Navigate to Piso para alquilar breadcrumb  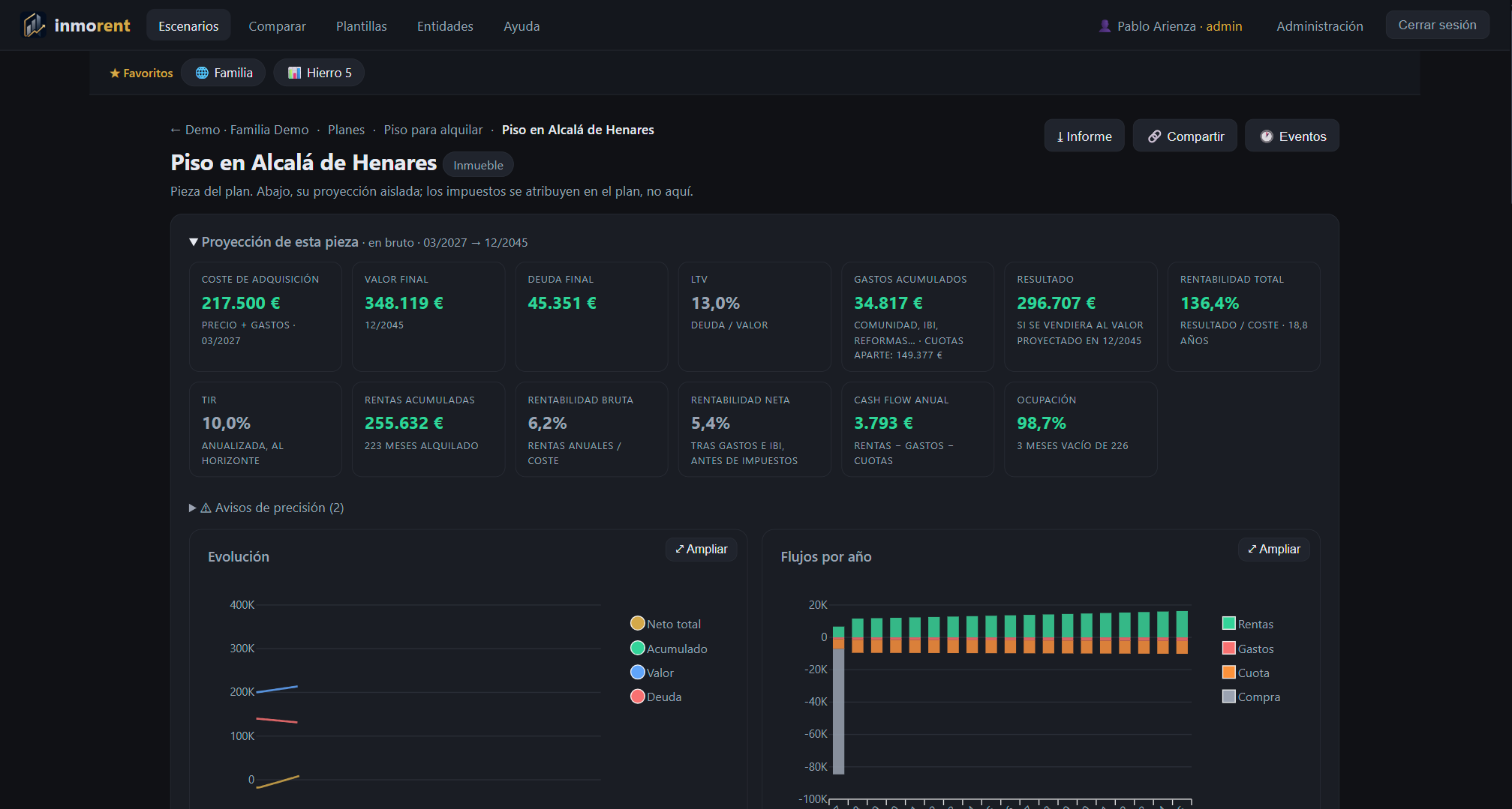[433, 130]
